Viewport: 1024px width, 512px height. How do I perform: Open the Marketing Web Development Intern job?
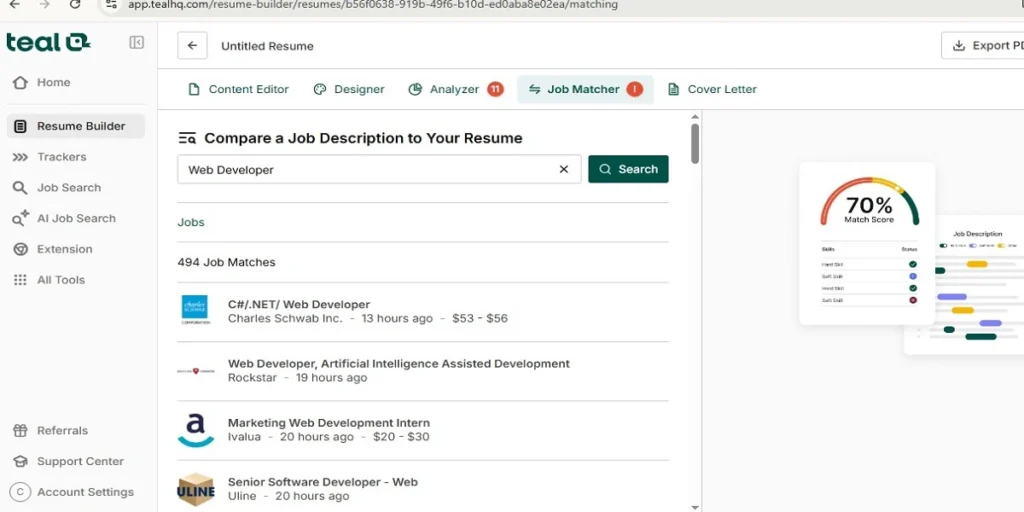423,430
